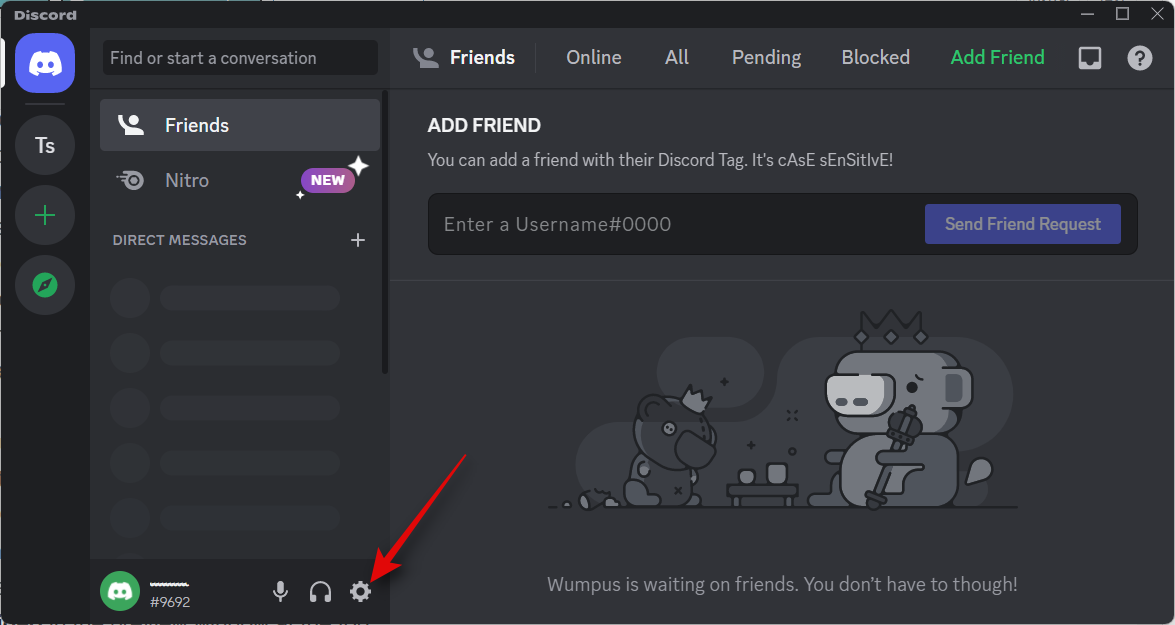Open Nitro from the sidebar

tap(187, 181)
